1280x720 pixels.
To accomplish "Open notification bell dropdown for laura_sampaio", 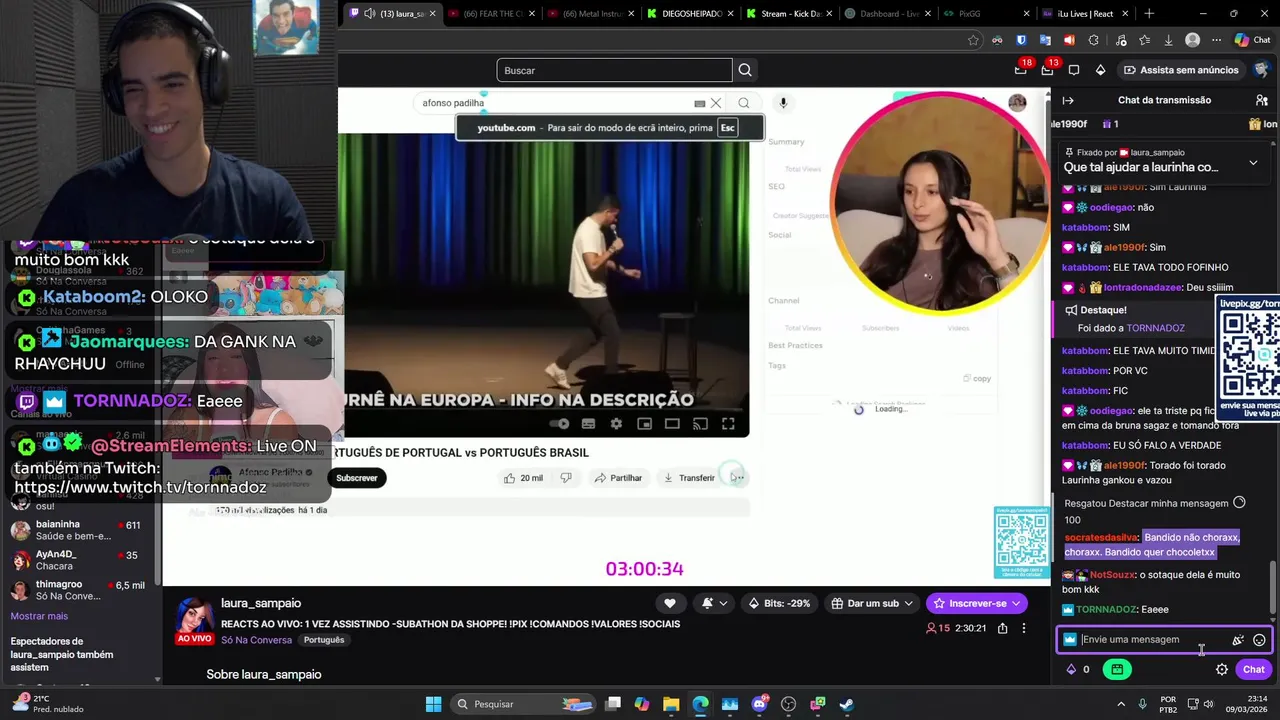I will click(714, 603).
